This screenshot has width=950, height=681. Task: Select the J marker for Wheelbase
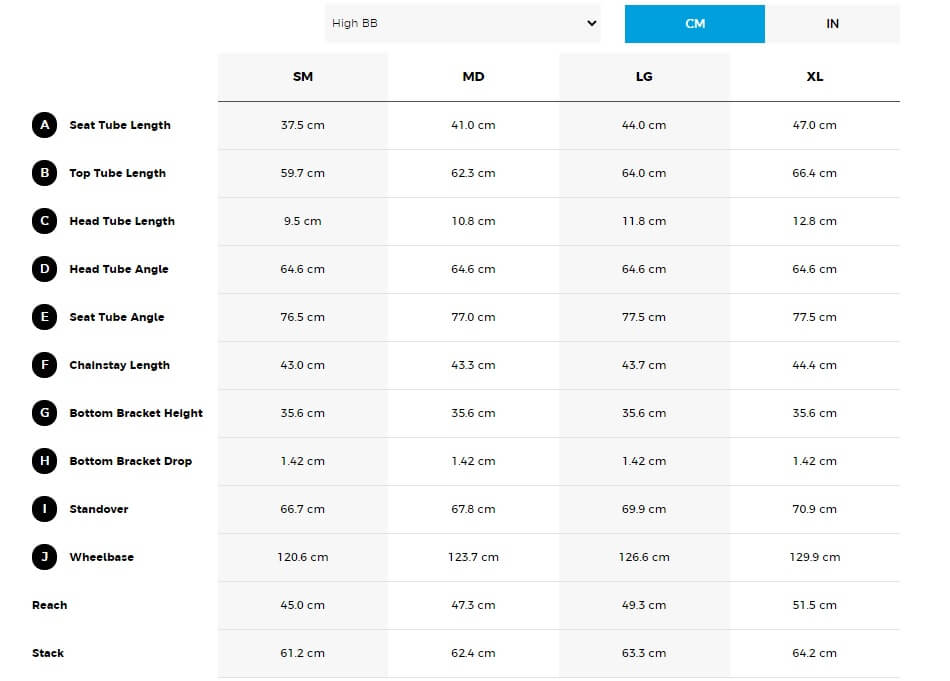pyautogui.click(x=44, y=557)
